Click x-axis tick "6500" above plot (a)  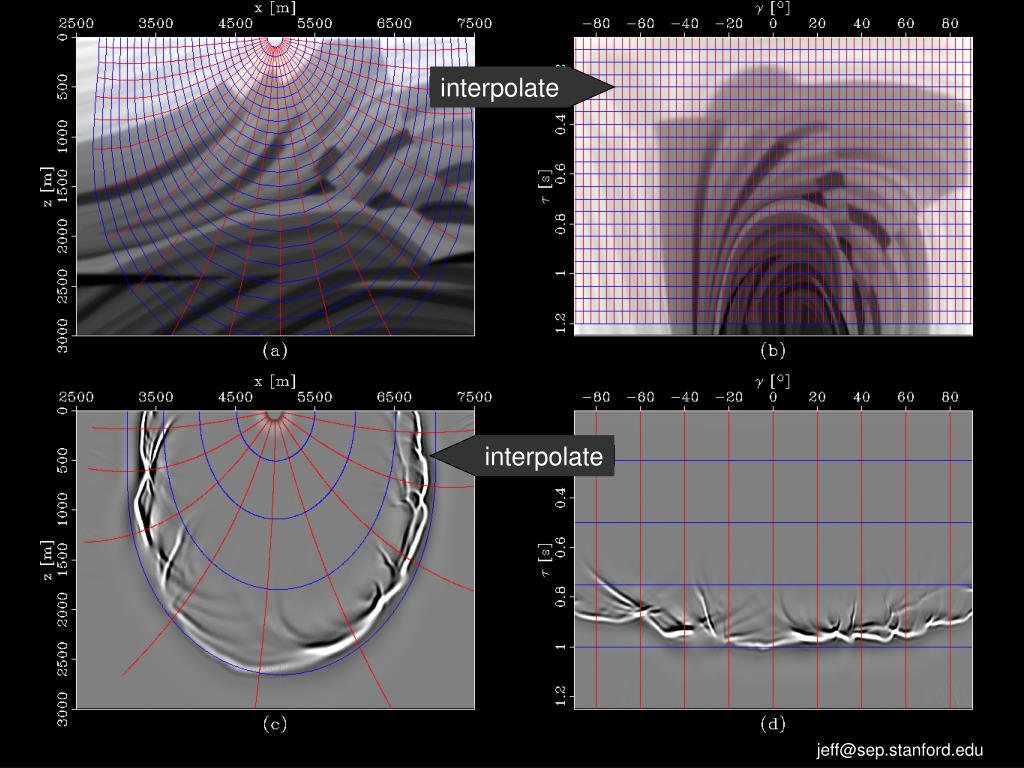click(x=394, y=24)
